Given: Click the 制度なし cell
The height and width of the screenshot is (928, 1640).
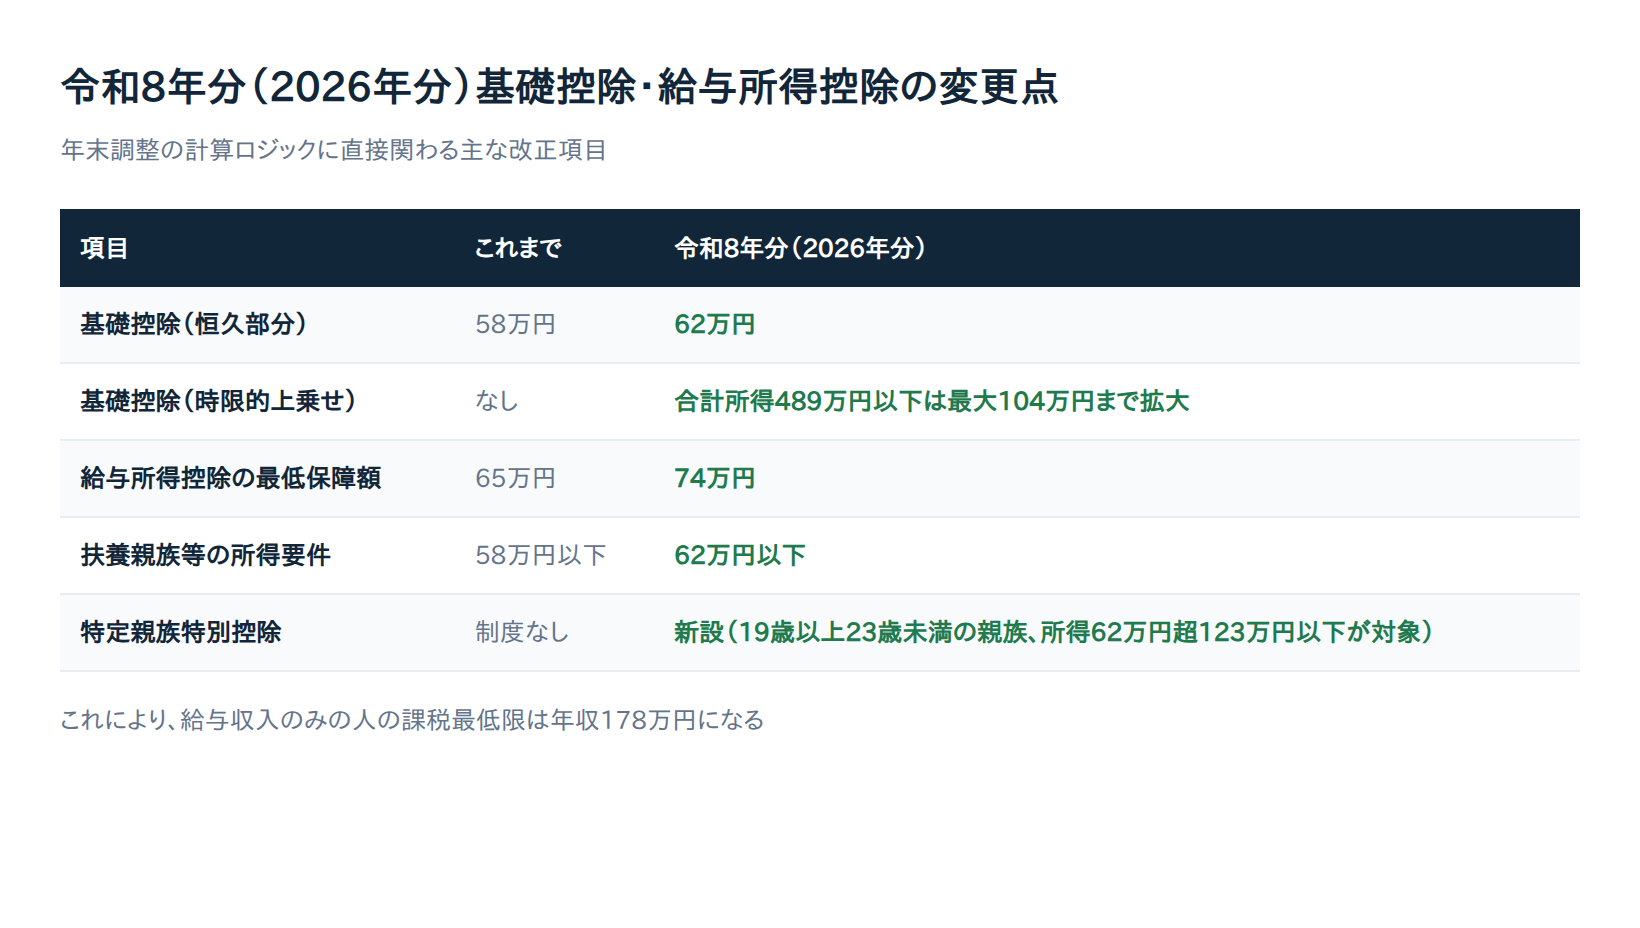Looking at the screenshot, I should coord(522,632).
